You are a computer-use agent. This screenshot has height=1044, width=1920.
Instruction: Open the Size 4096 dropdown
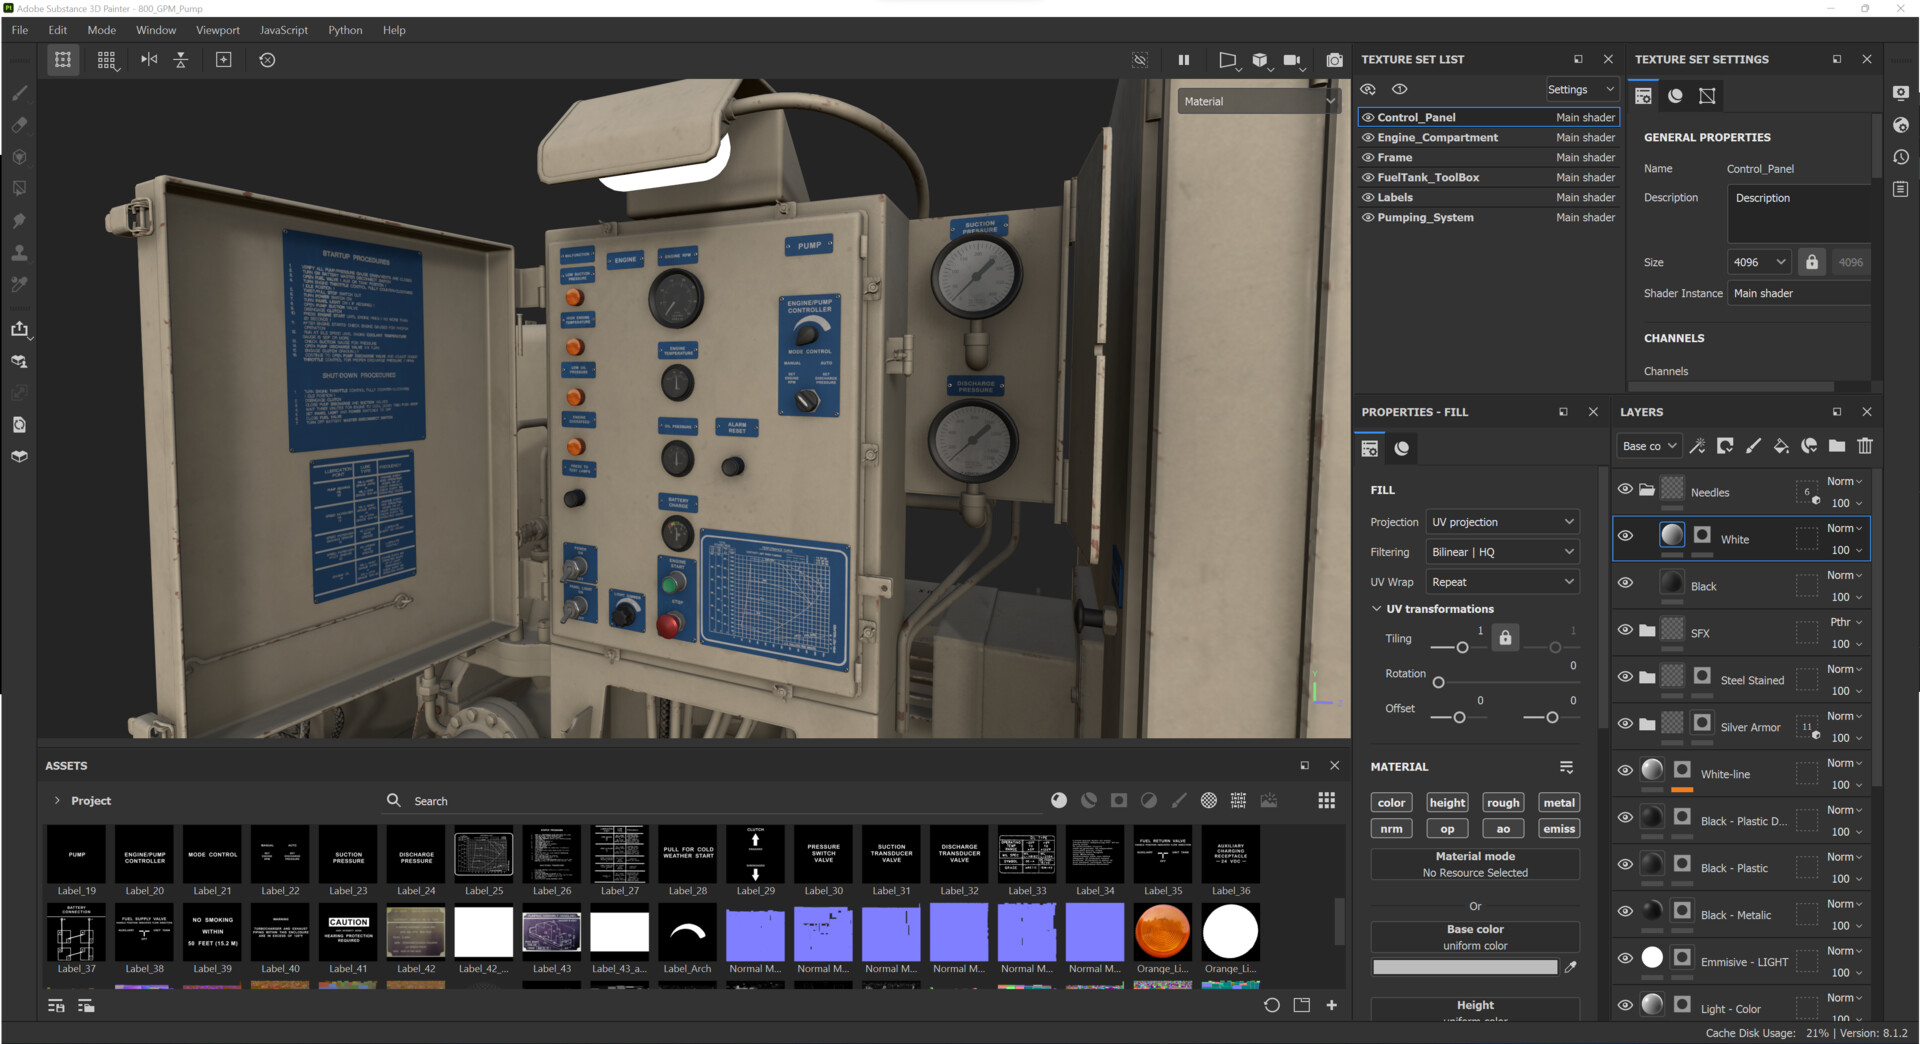[1759, 262]
